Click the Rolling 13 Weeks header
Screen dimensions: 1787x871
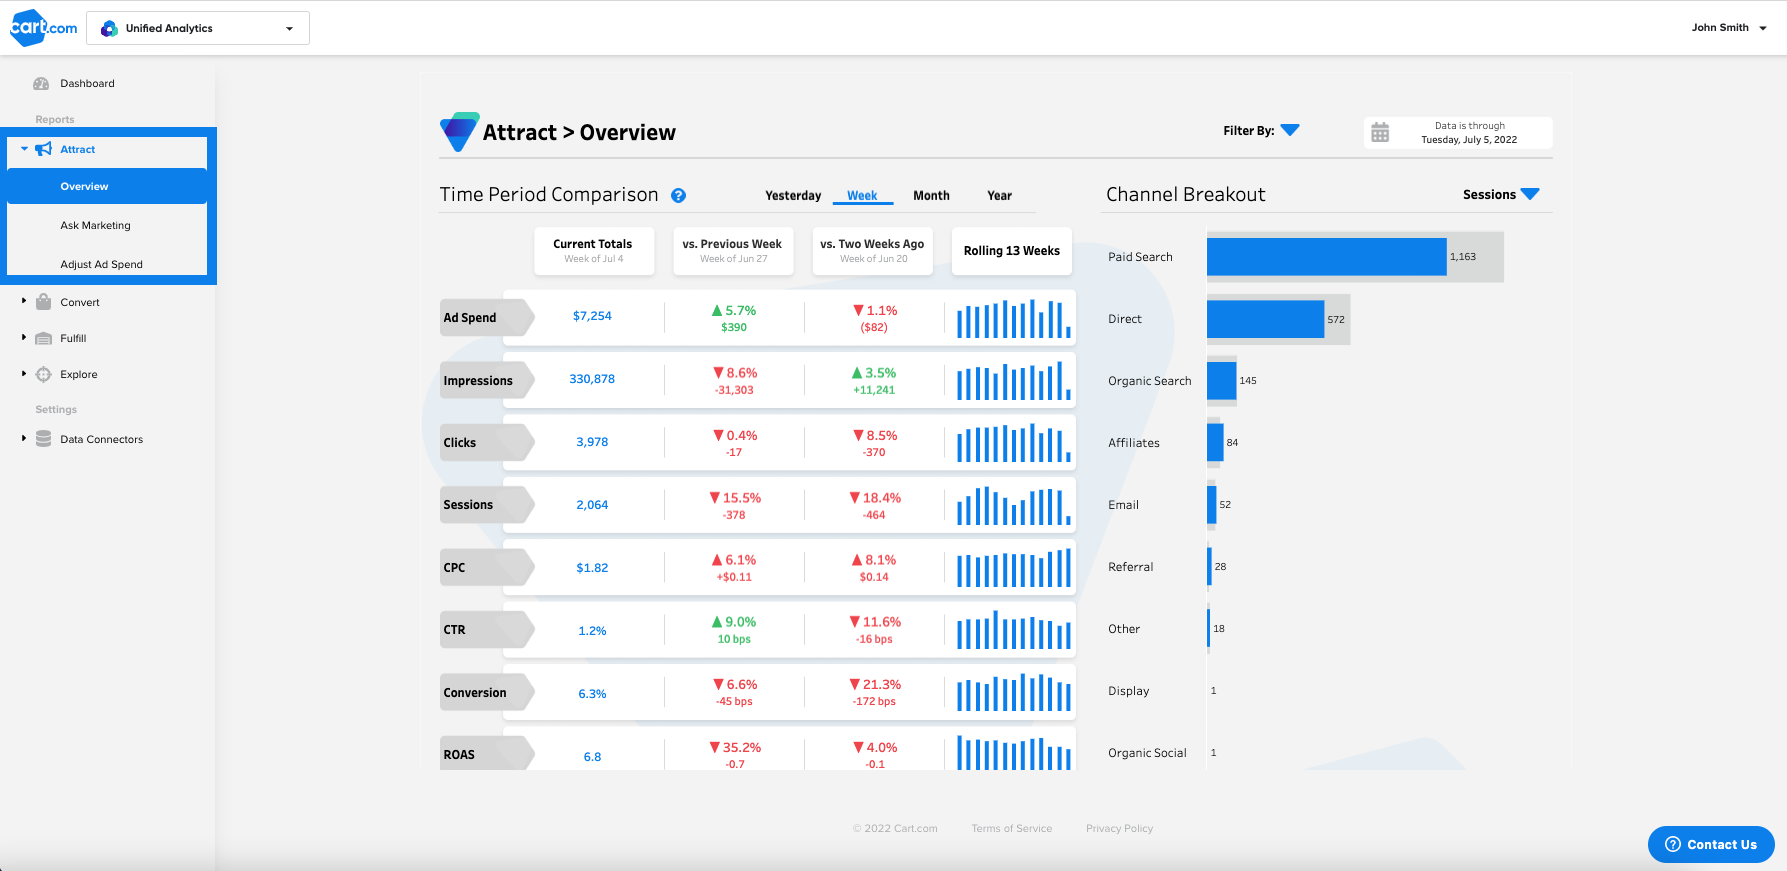pyautogui.click(x=1012, y=251)
